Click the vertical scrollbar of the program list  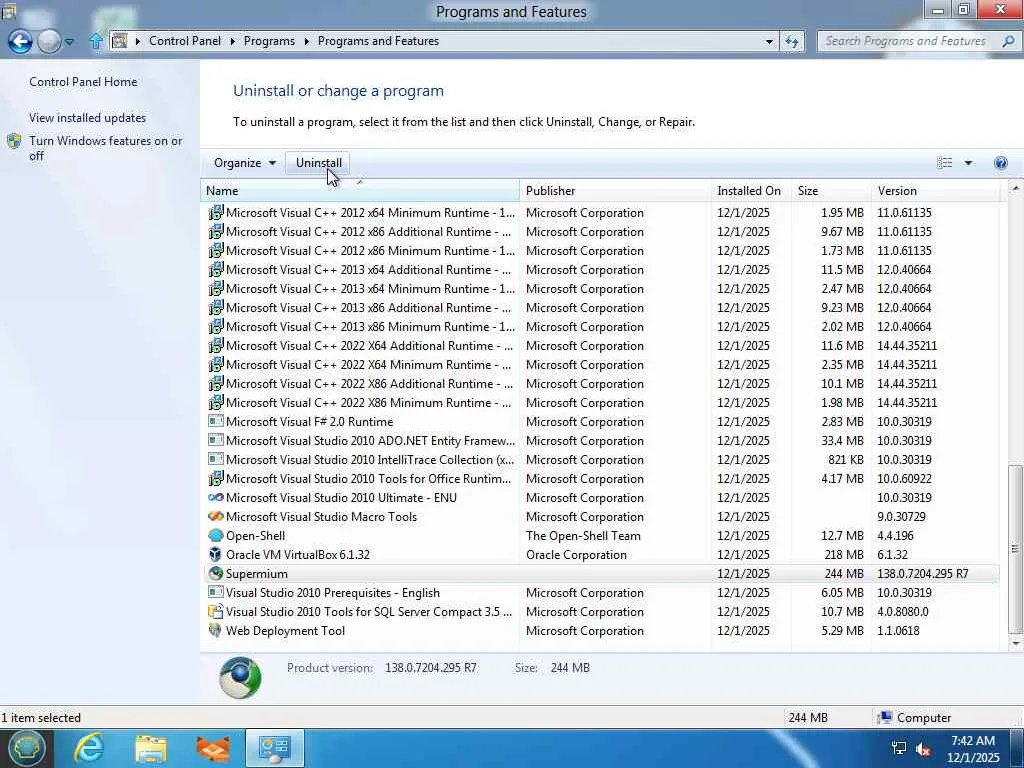click(x=1014, y=549)
